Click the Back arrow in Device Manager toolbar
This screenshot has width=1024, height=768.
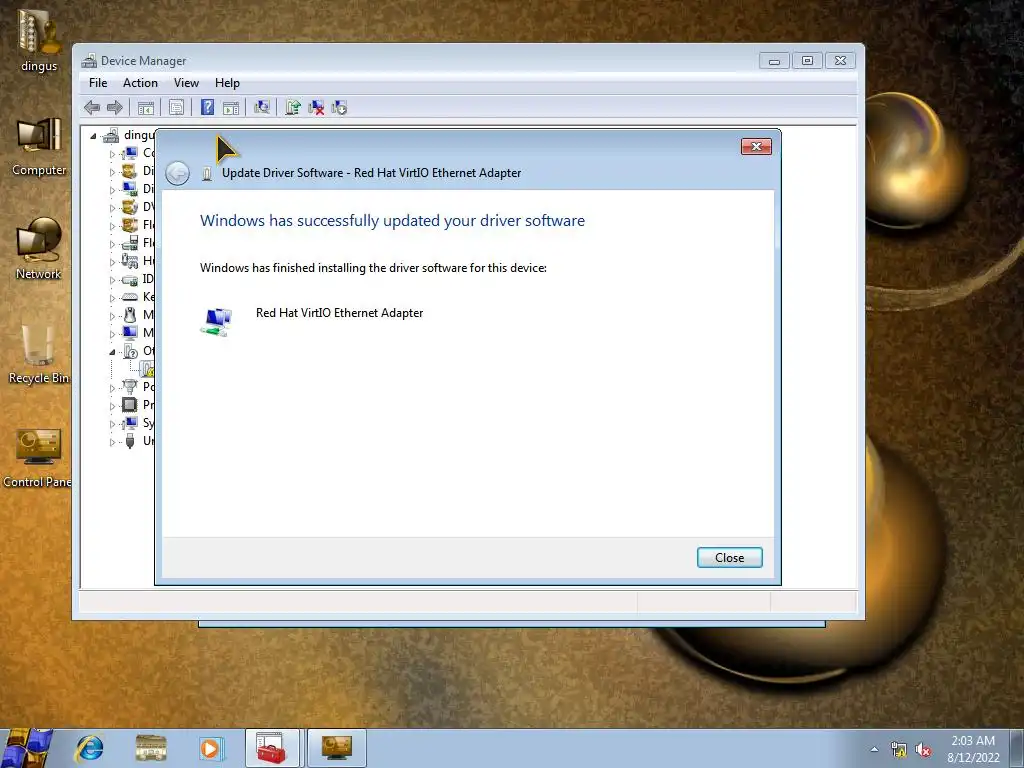92,108
